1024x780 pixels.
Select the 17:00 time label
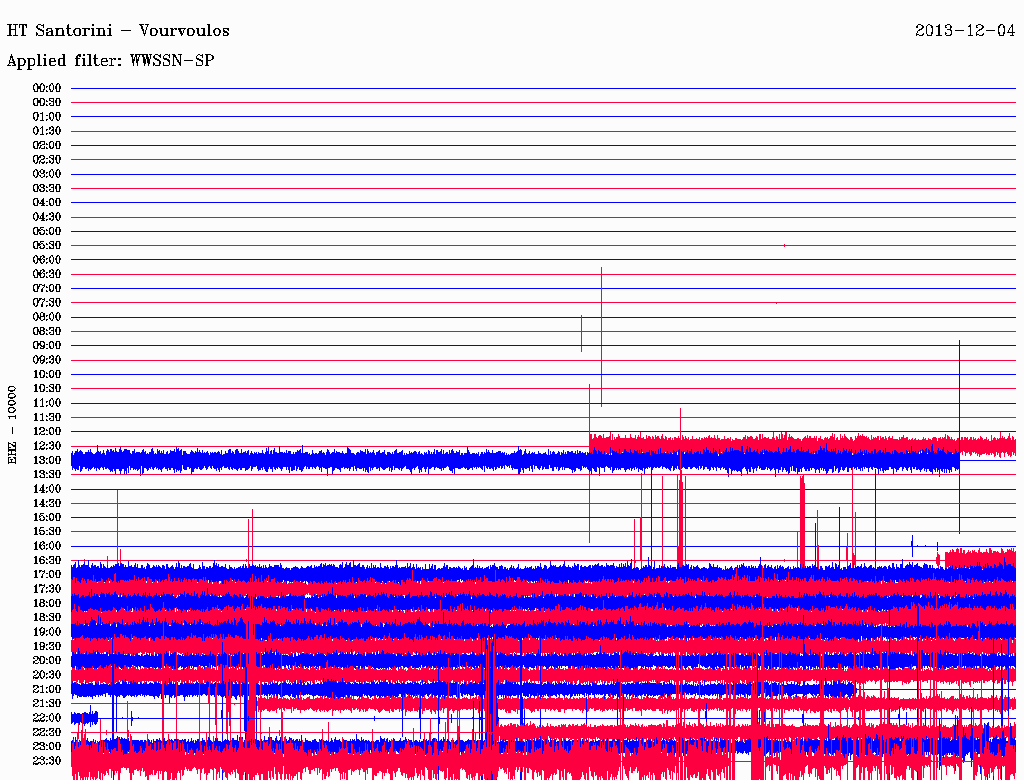tap(47, 575)
